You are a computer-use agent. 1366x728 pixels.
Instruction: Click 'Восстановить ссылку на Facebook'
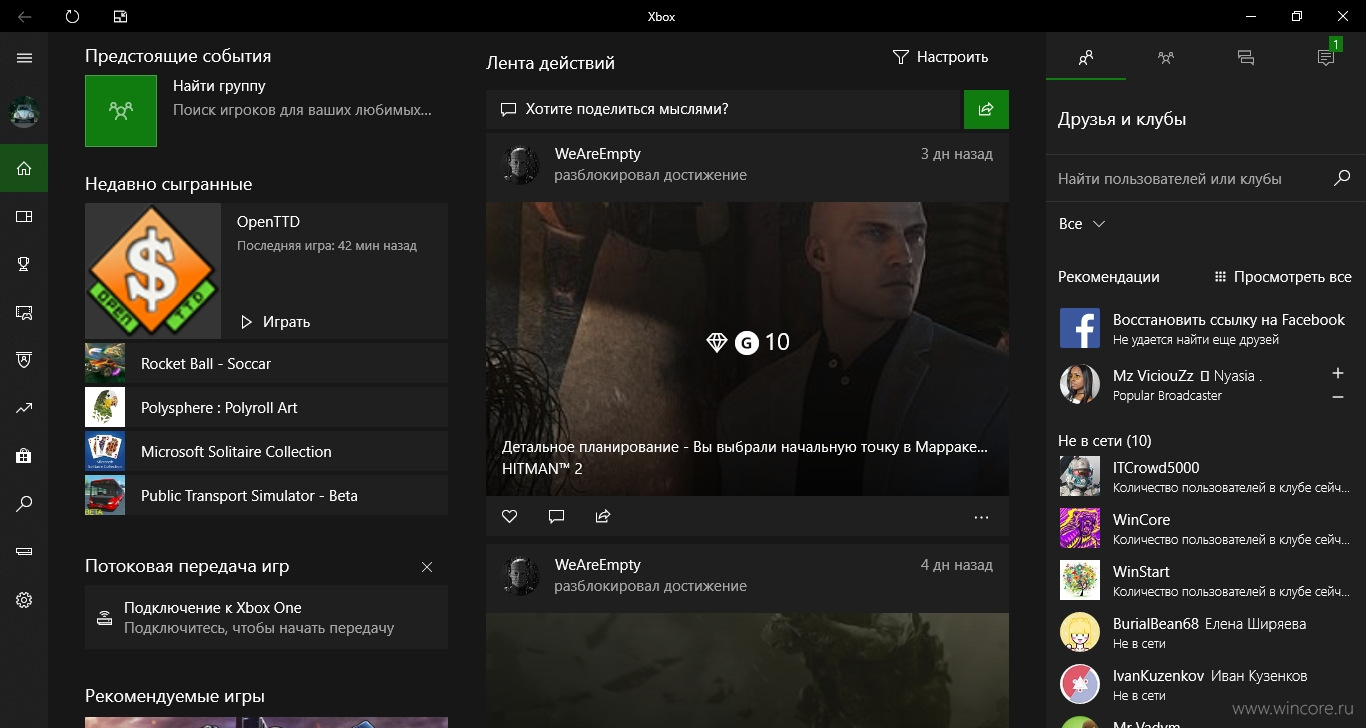click(x=1229, y=320)
